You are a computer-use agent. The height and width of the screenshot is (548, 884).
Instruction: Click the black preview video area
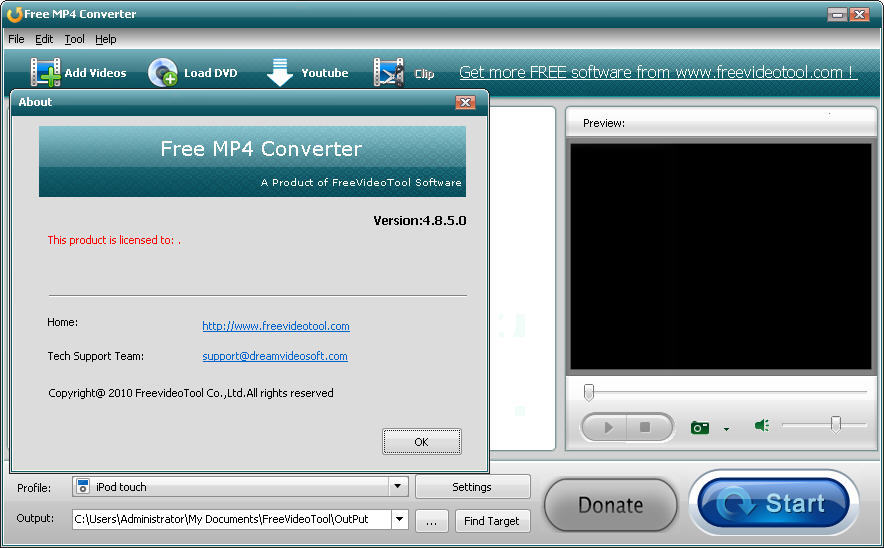[x=721, y=257]
